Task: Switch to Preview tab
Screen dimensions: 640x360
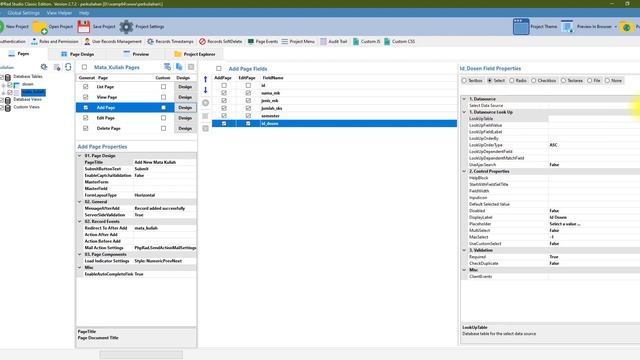Action: 136,54
